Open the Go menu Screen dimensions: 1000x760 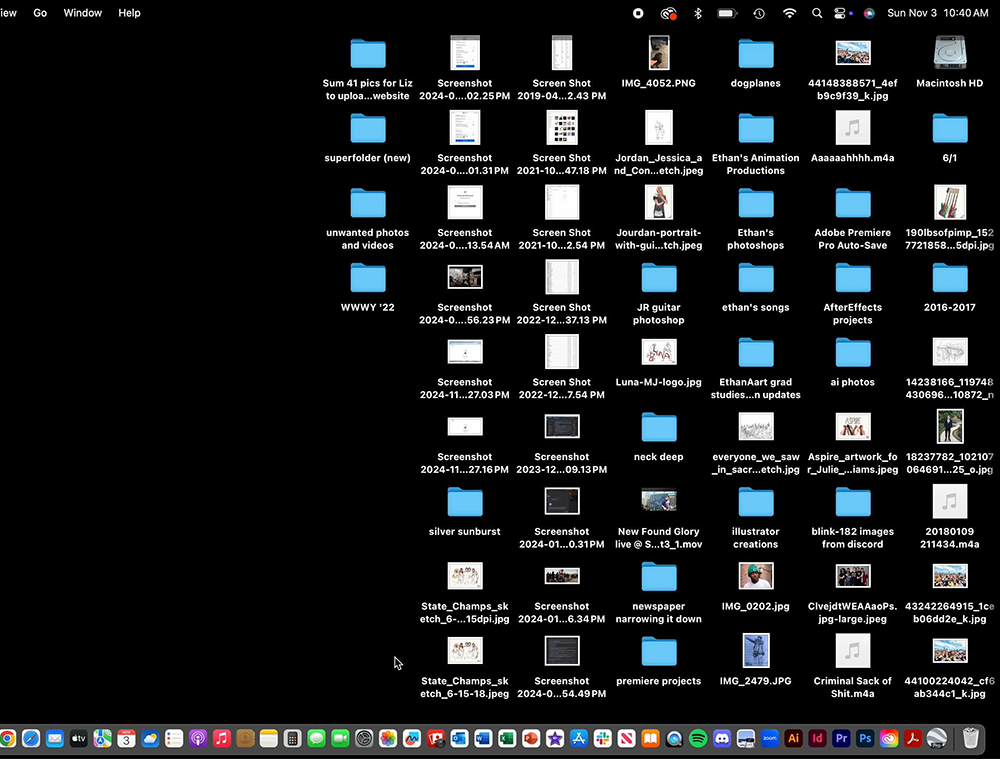[40, 13]
